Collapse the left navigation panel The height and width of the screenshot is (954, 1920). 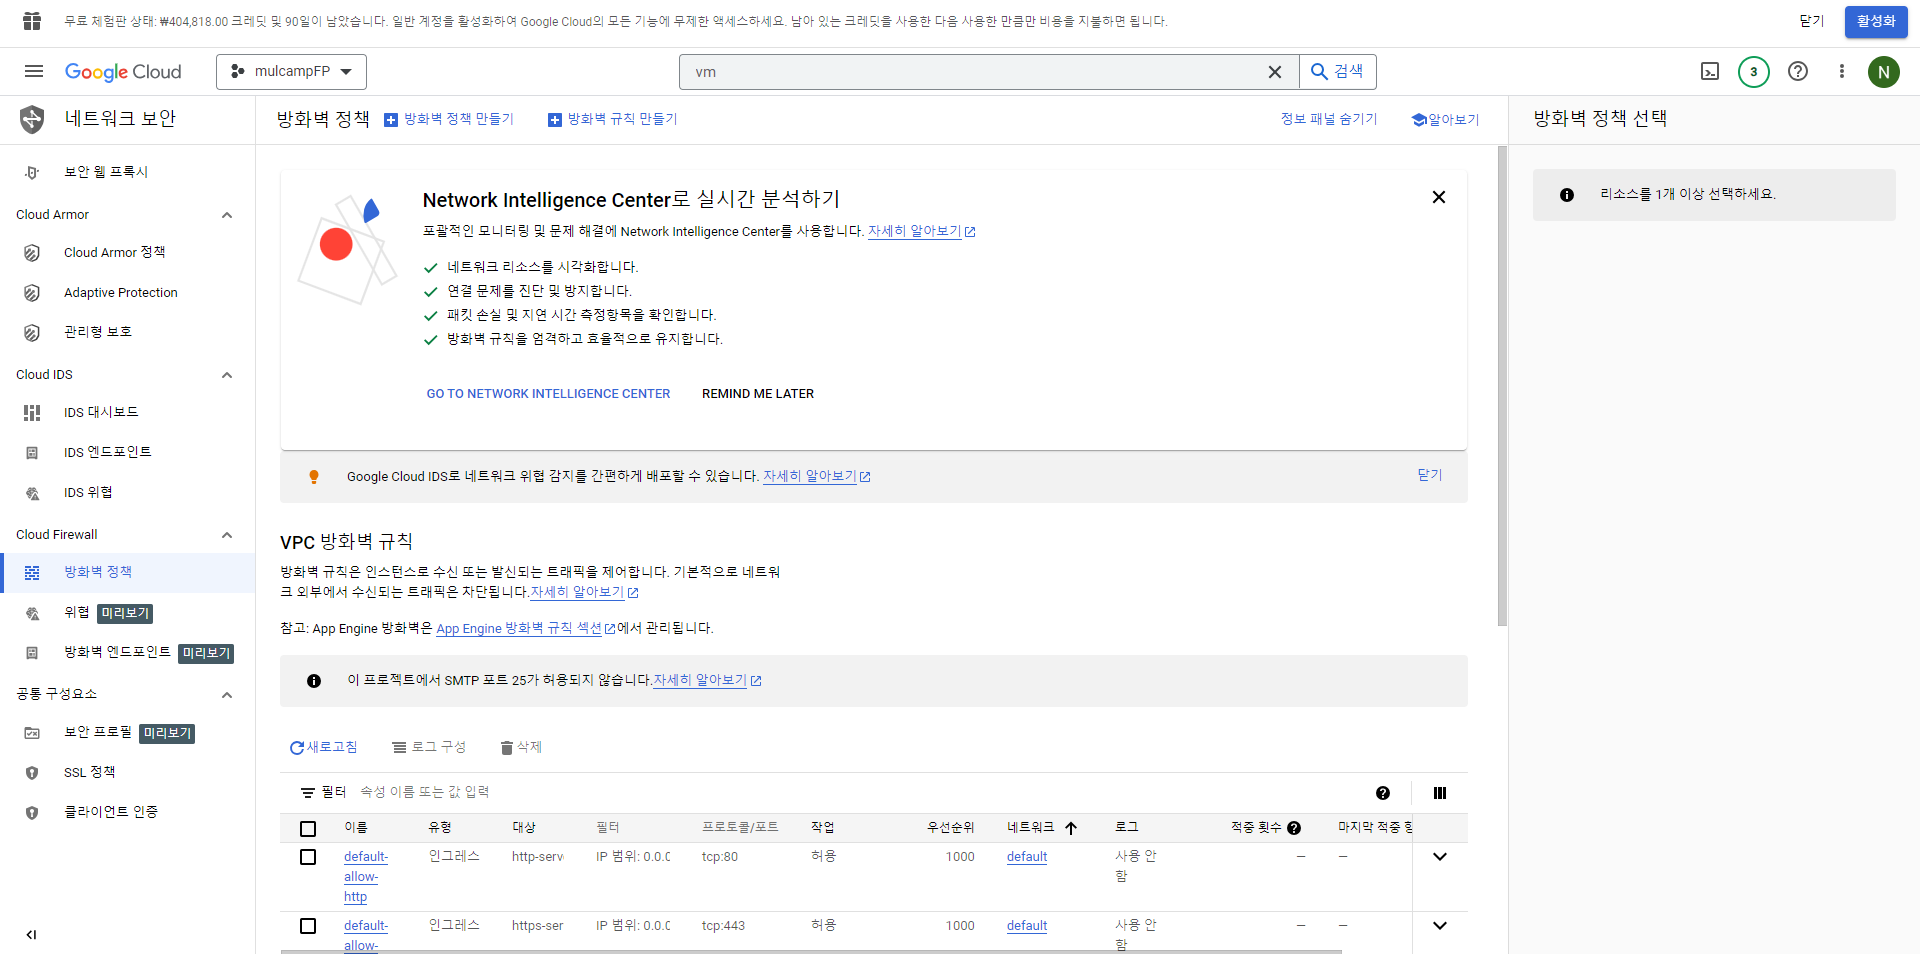[x=31, y=935]
